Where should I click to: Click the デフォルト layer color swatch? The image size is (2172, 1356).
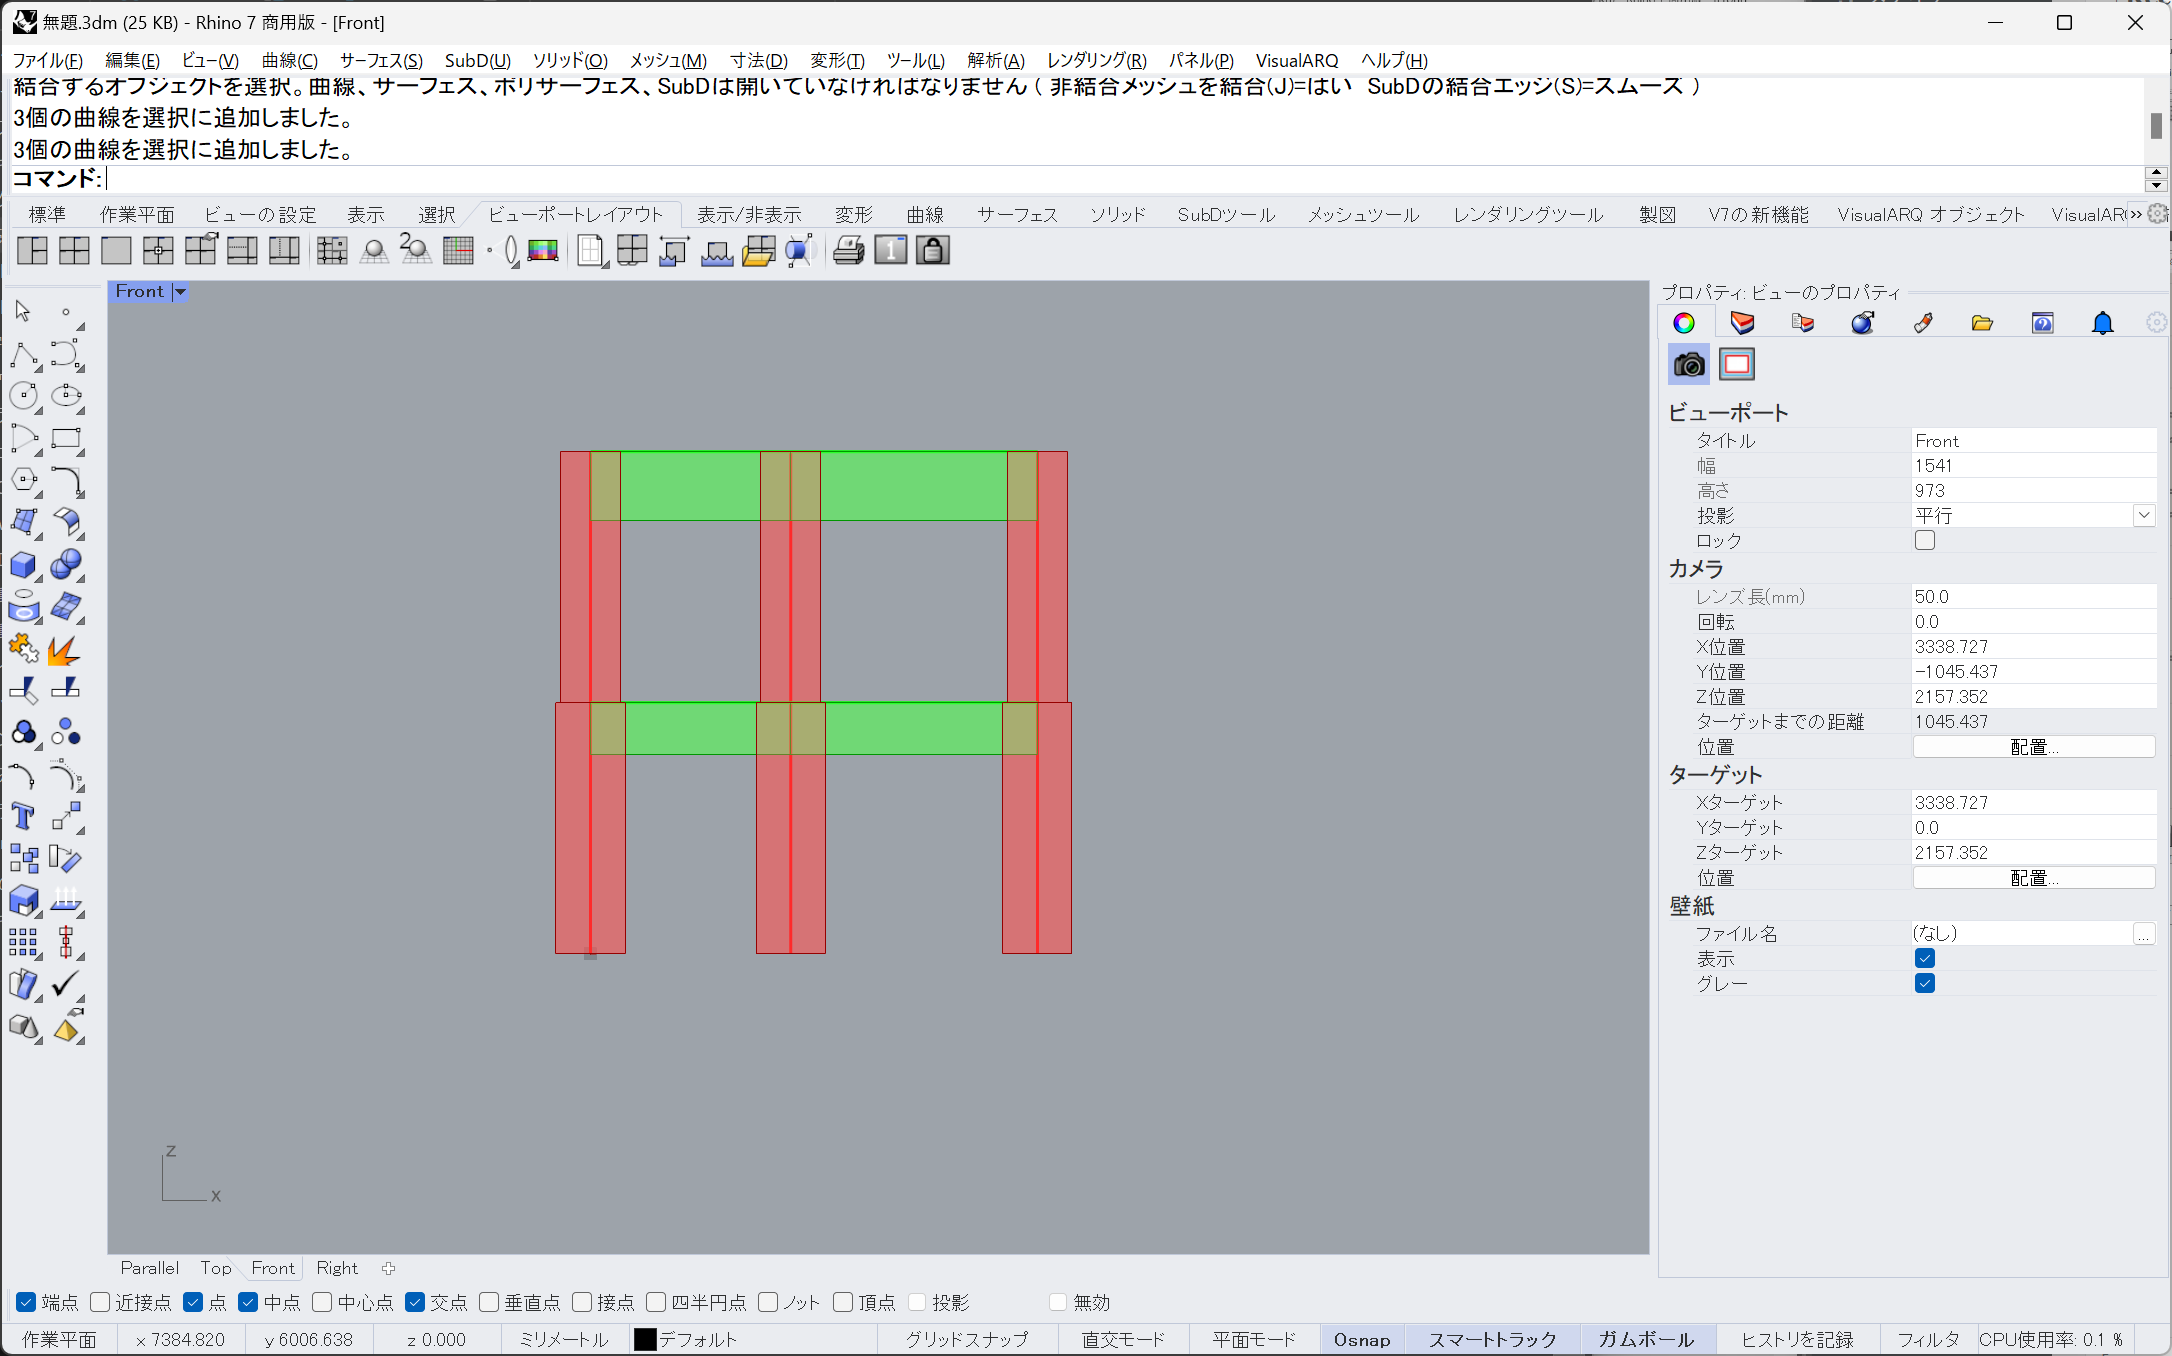point(645,1339)
